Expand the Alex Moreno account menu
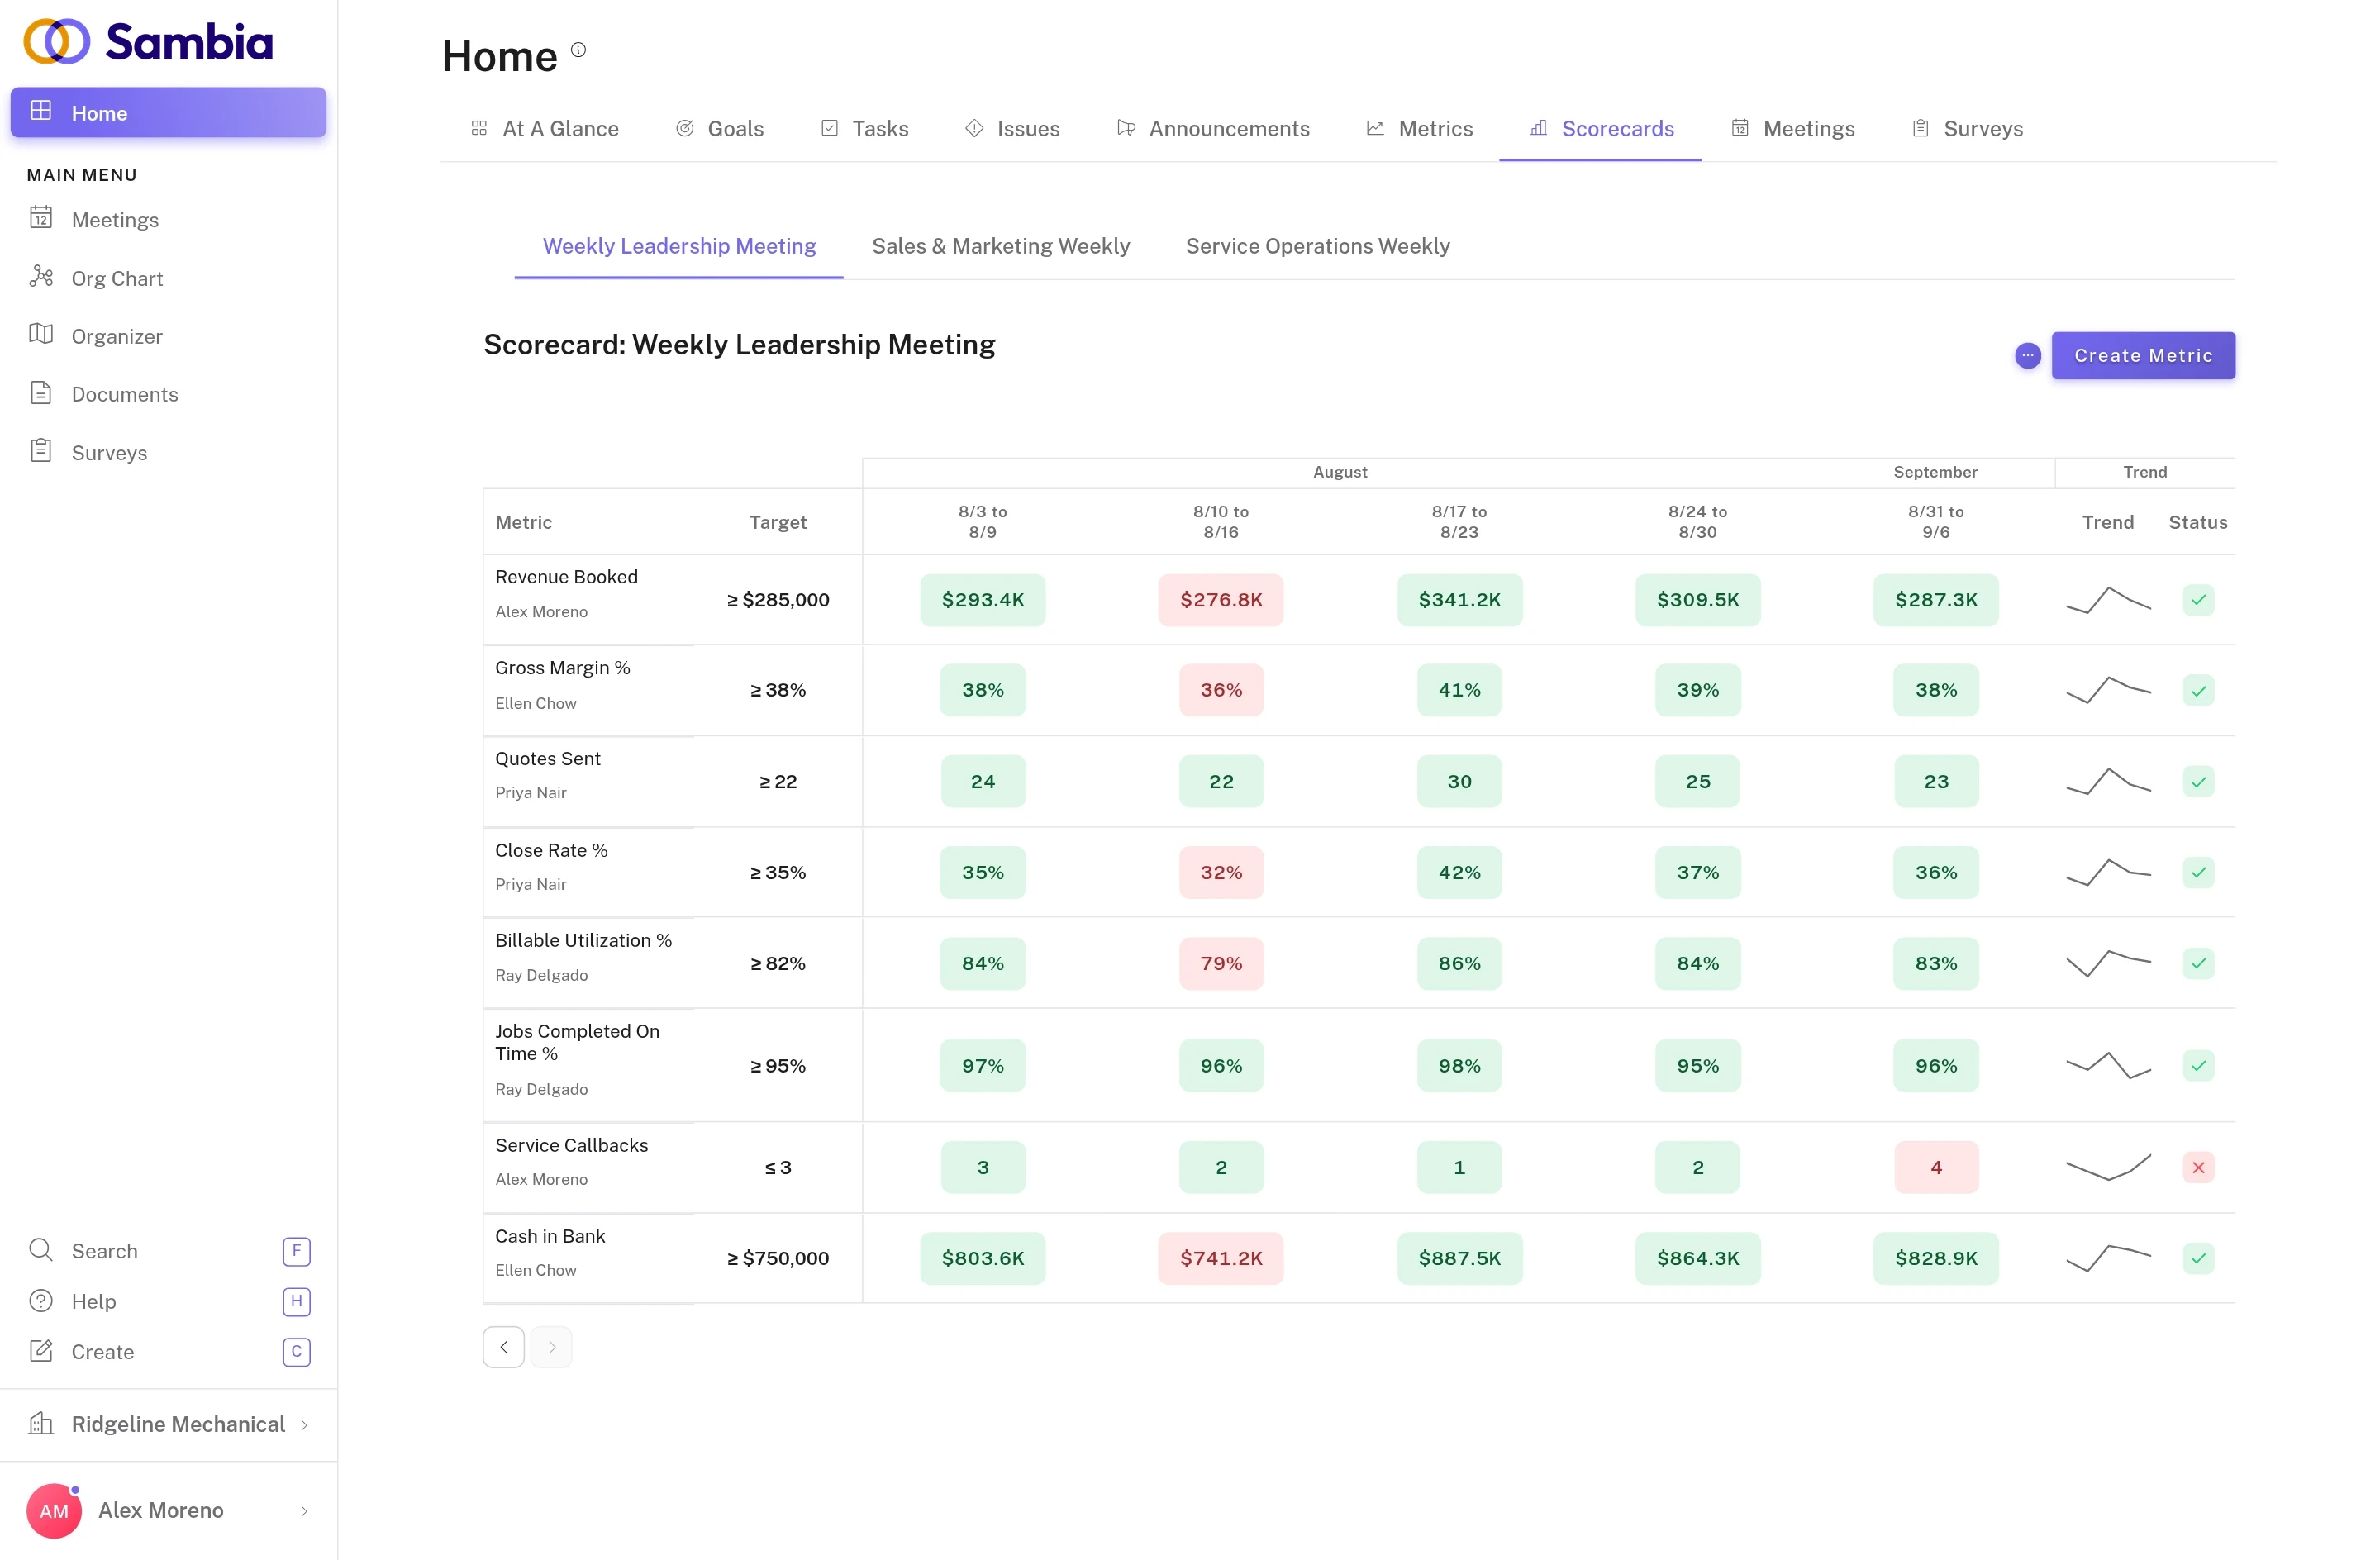Viewport: 2380px width, 1560px height. pos(168,1510)
